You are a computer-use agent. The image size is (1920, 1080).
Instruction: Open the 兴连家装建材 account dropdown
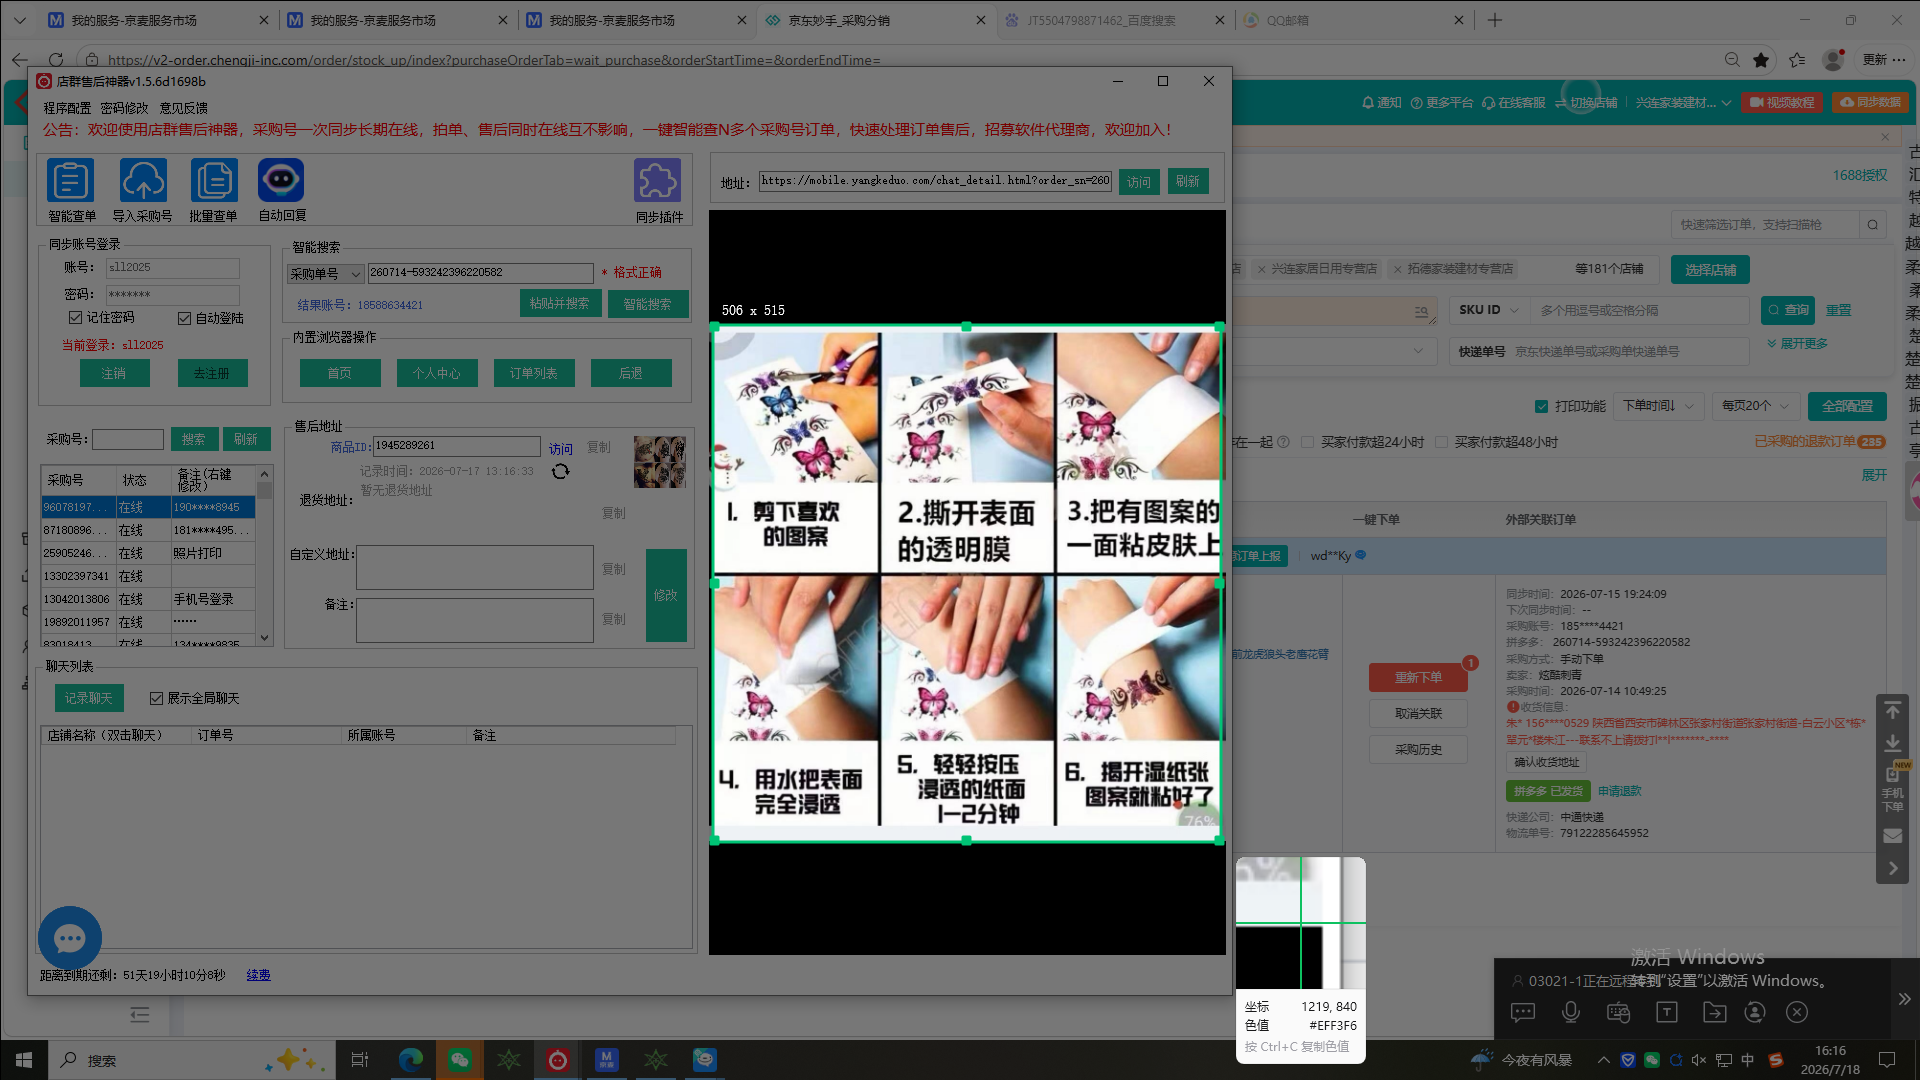pos(1683,103)
